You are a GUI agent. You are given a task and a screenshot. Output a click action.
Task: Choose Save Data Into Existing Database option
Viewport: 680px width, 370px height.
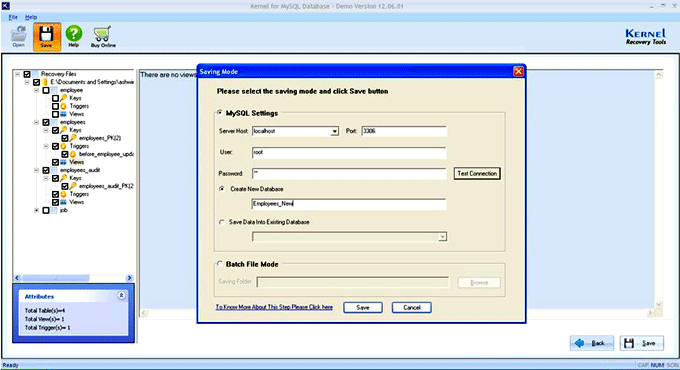[x=222, y=222]
